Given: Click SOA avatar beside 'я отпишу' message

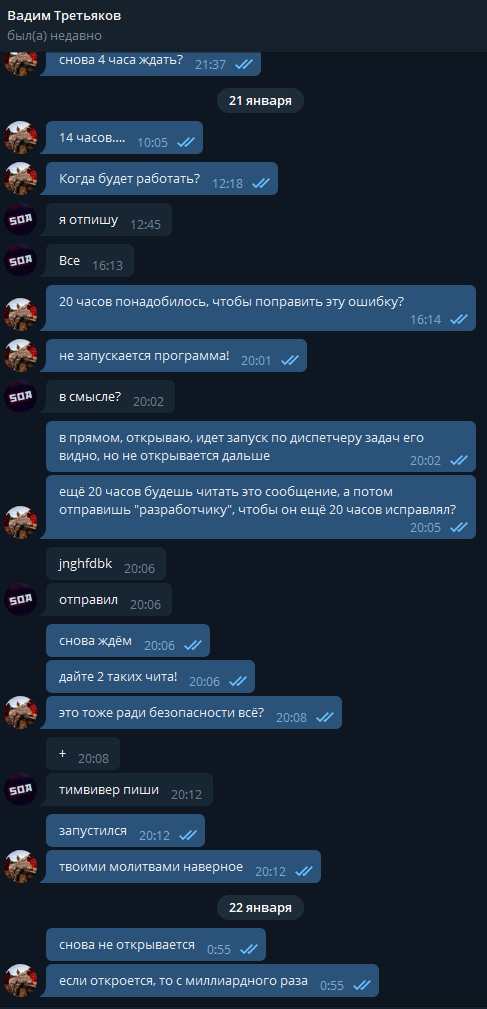Looking at the screenshot, I should (x=21, y=219).
